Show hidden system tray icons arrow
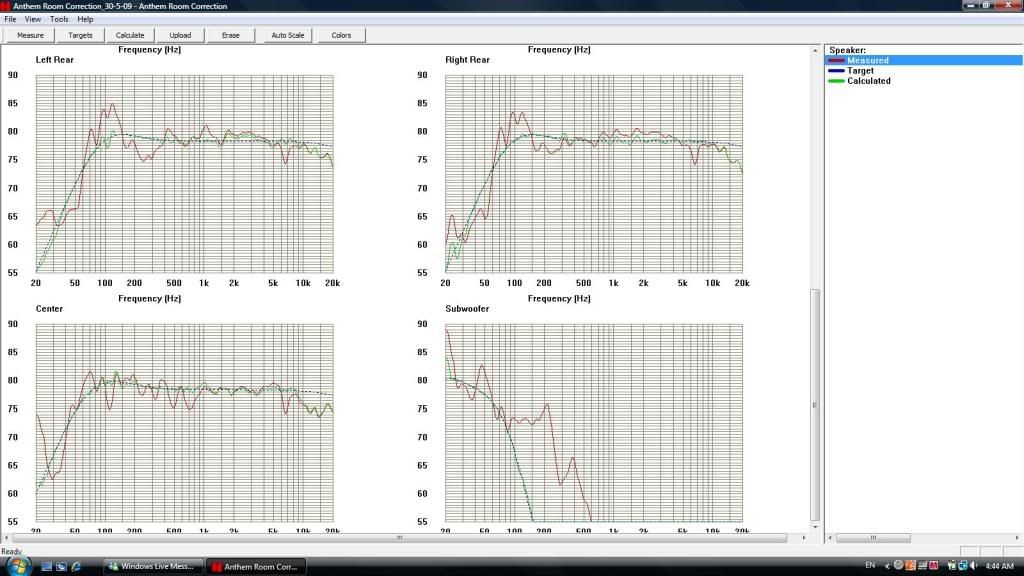Image resolution: width=1024 pixels, height=576 pixels. (886, 566)
